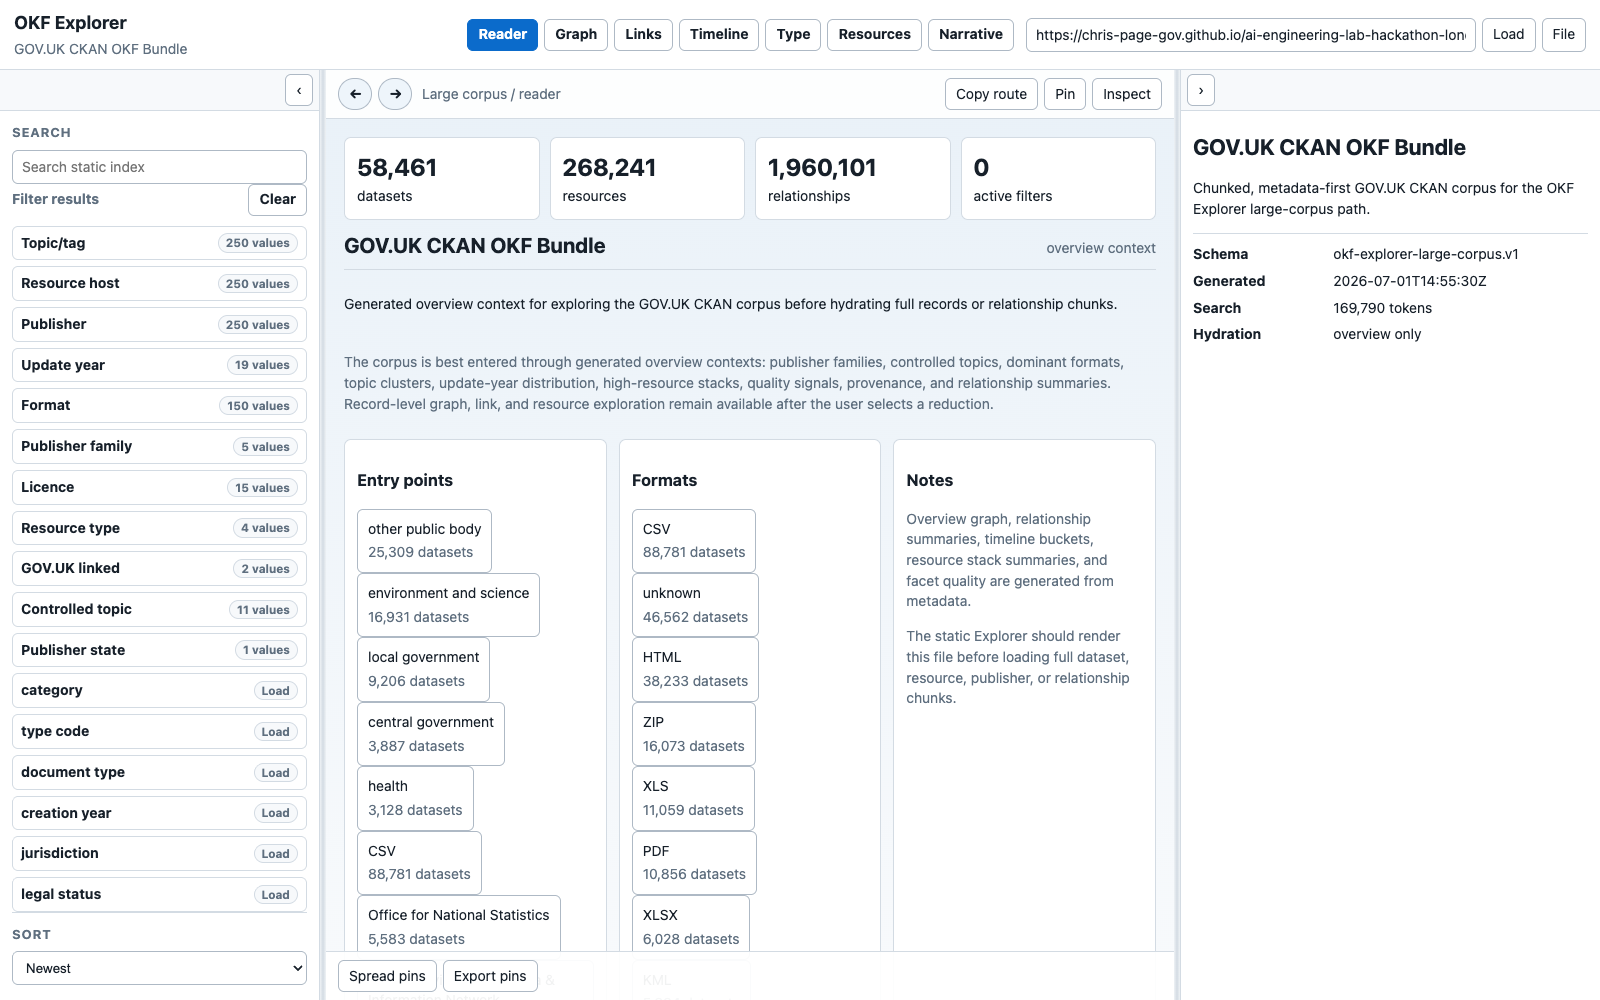
Task: Open the Office for National Statistics entry
Action: (458, 923)
